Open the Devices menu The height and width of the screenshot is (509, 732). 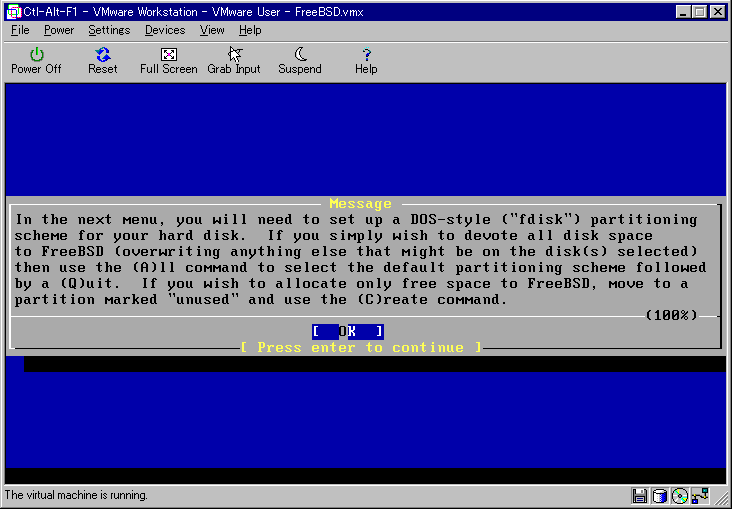pos(165,30)
